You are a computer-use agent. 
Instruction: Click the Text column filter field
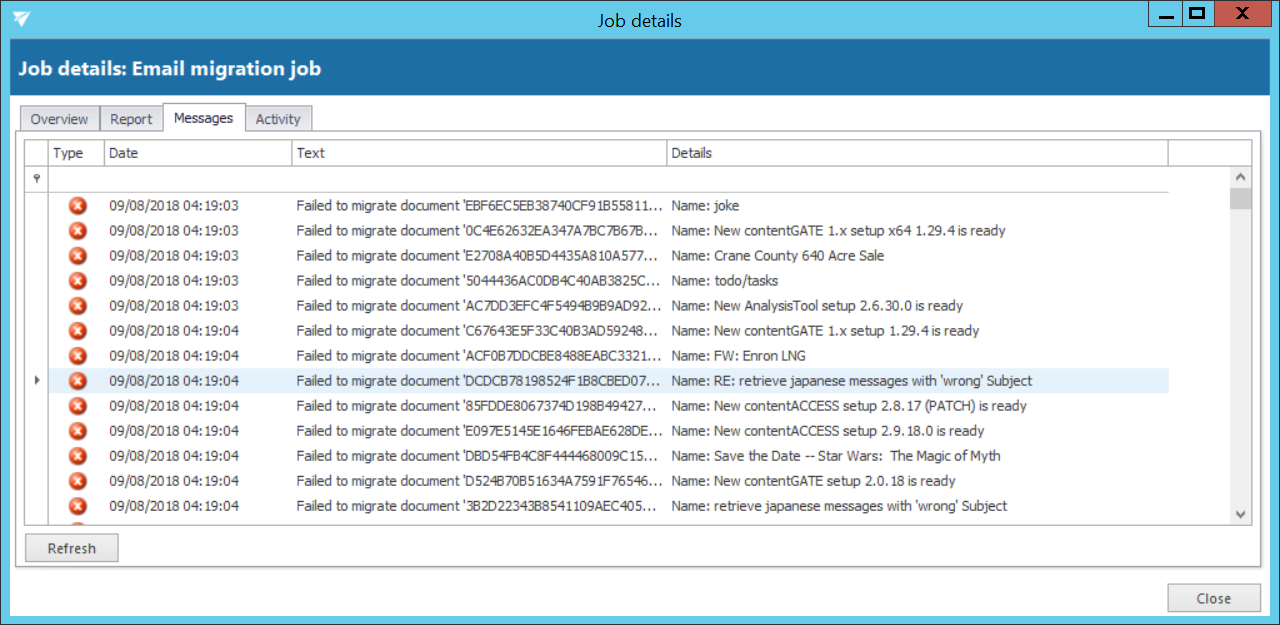click(479, 179)
